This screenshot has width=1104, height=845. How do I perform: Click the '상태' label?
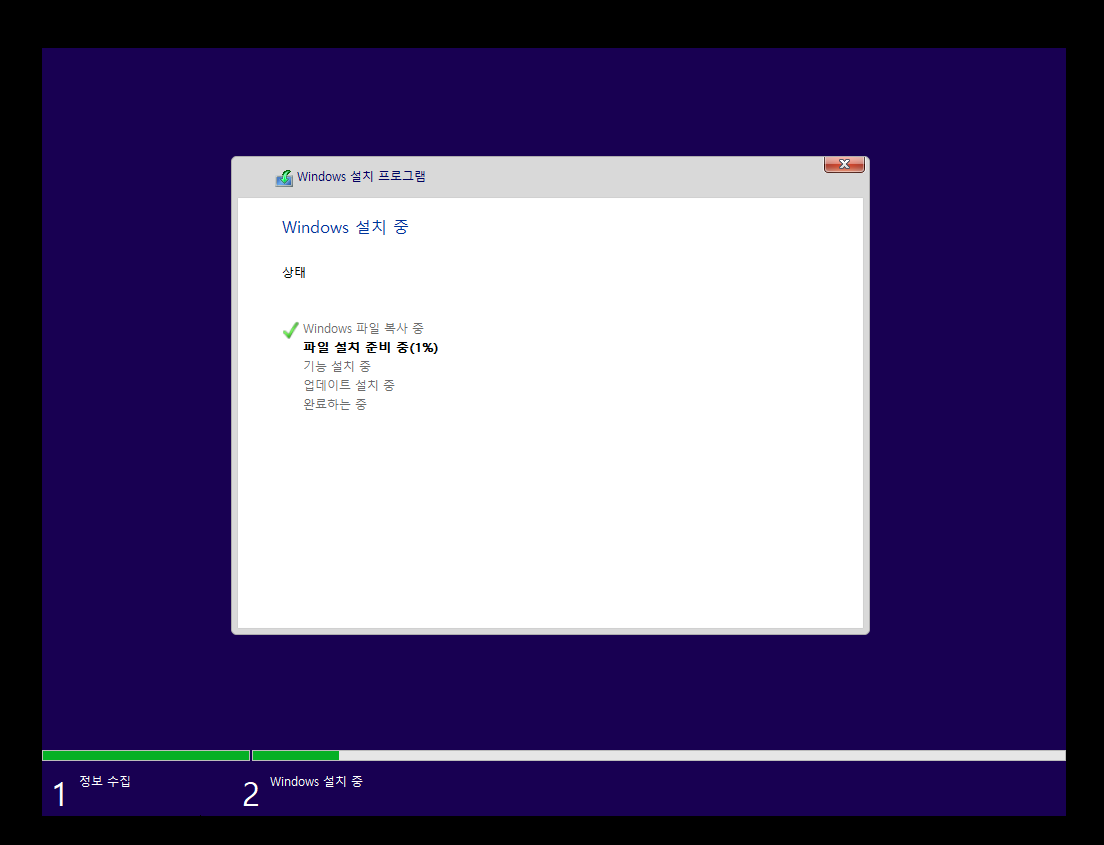tap(294, 273)
